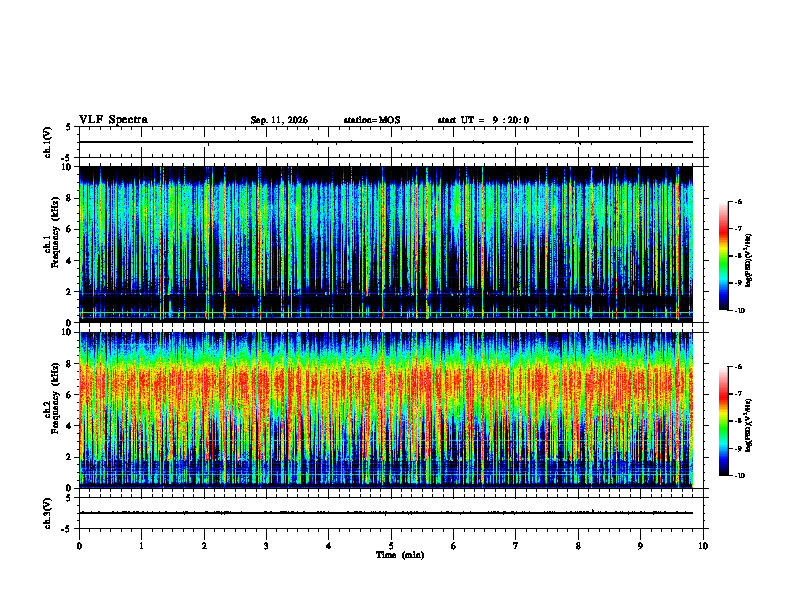Click the 5 minute tick on time axis
792x612 pixels.
click(x=391, y=546)
